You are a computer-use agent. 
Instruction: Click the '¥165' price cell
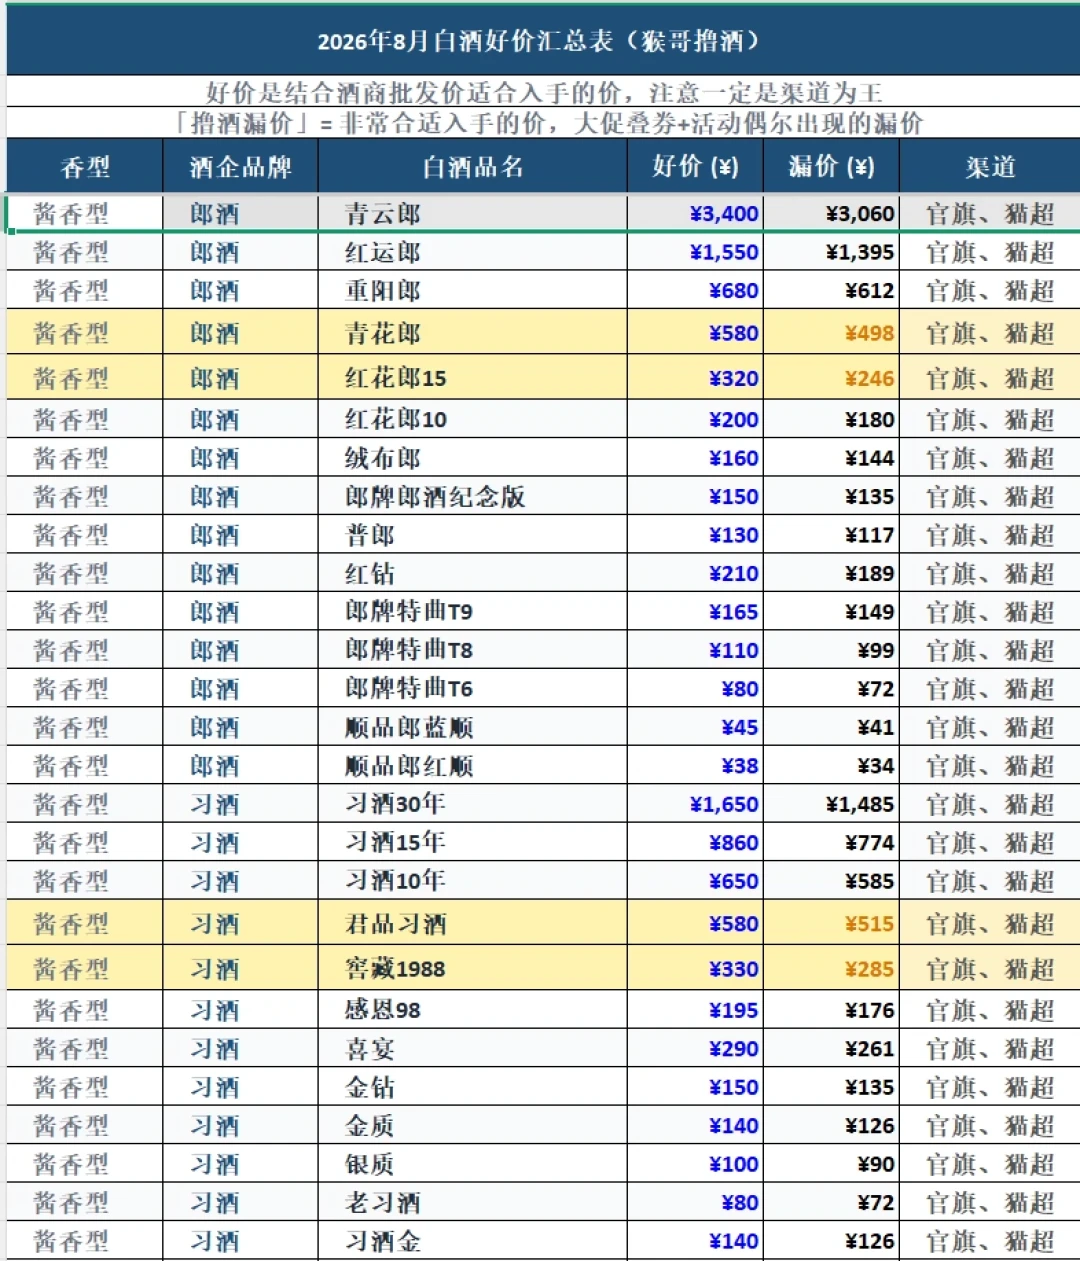click(695, 611)
